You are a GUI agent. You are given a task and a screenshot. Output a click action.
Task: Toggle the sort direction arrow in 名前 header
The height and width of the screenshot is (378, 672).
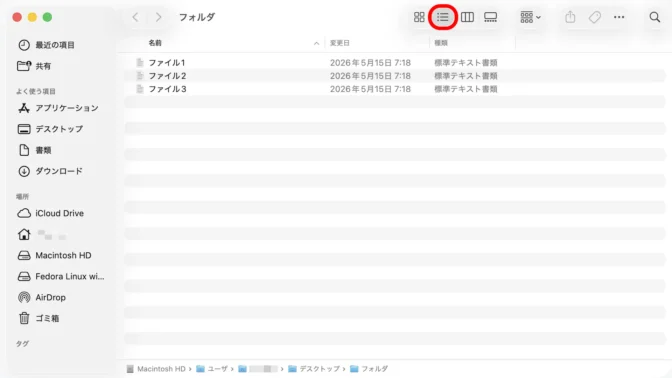[x=316, y=43]
